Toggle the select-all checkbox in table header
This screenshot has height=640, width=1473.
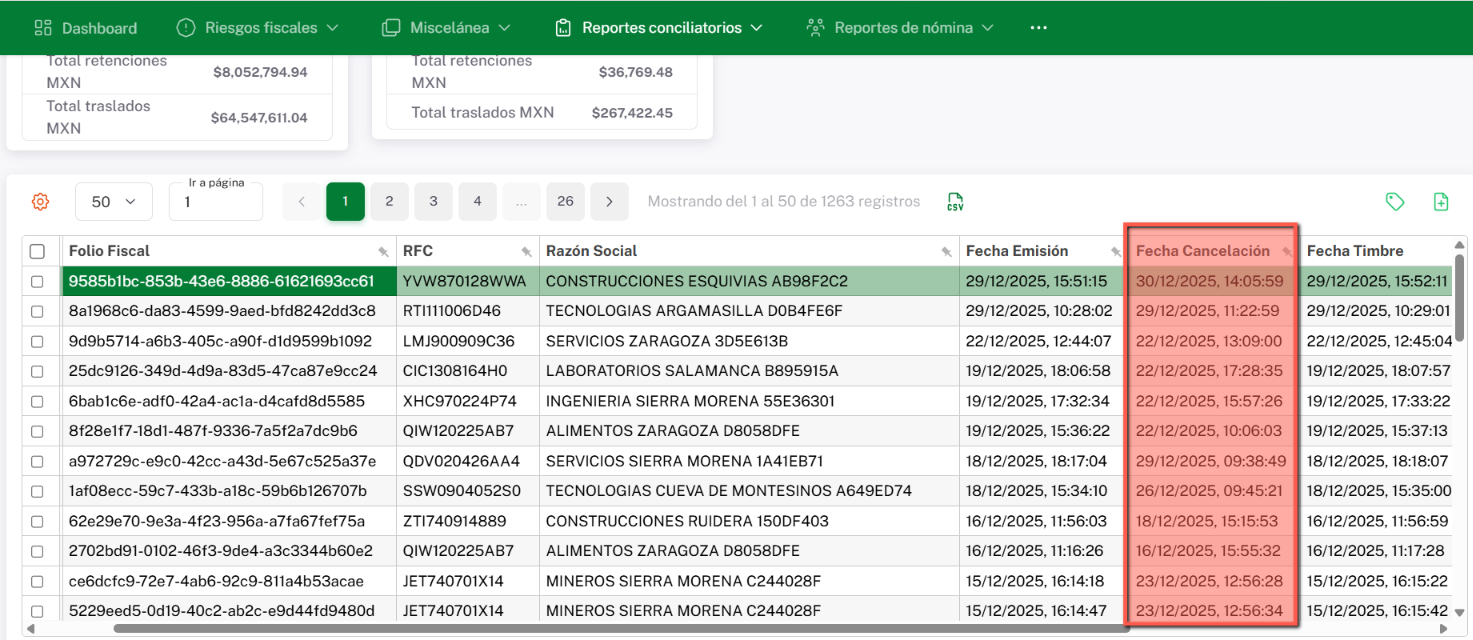(x=37, y=252)
